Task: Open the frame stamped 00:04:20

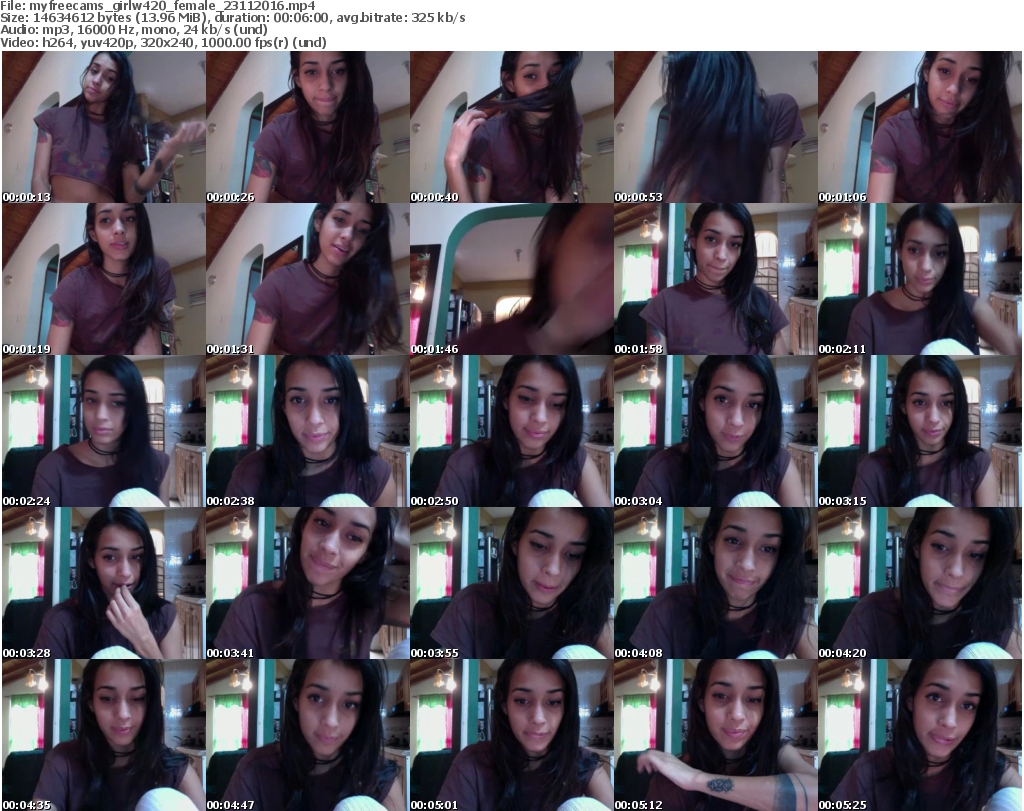Action: pos(920,583)
